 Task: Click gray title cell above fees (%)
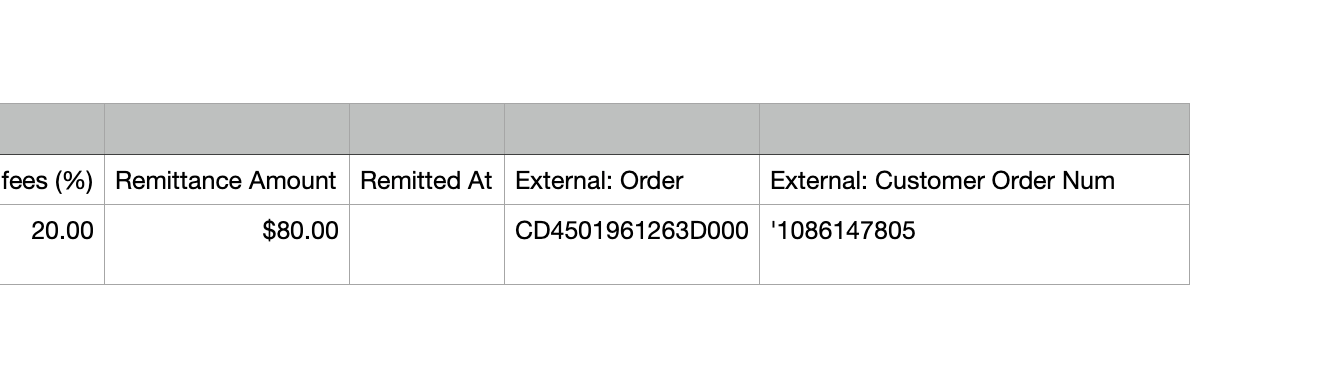coord(52,129)
